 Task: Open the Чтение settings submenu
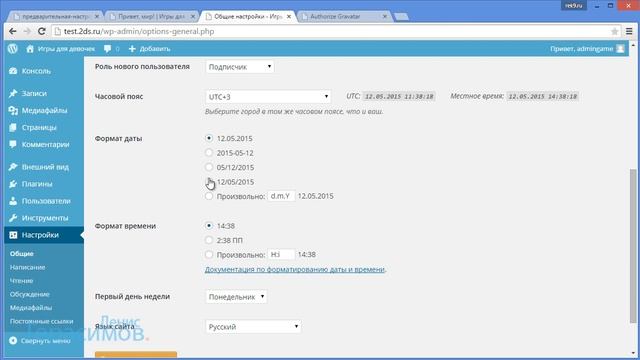click(22, 281)
